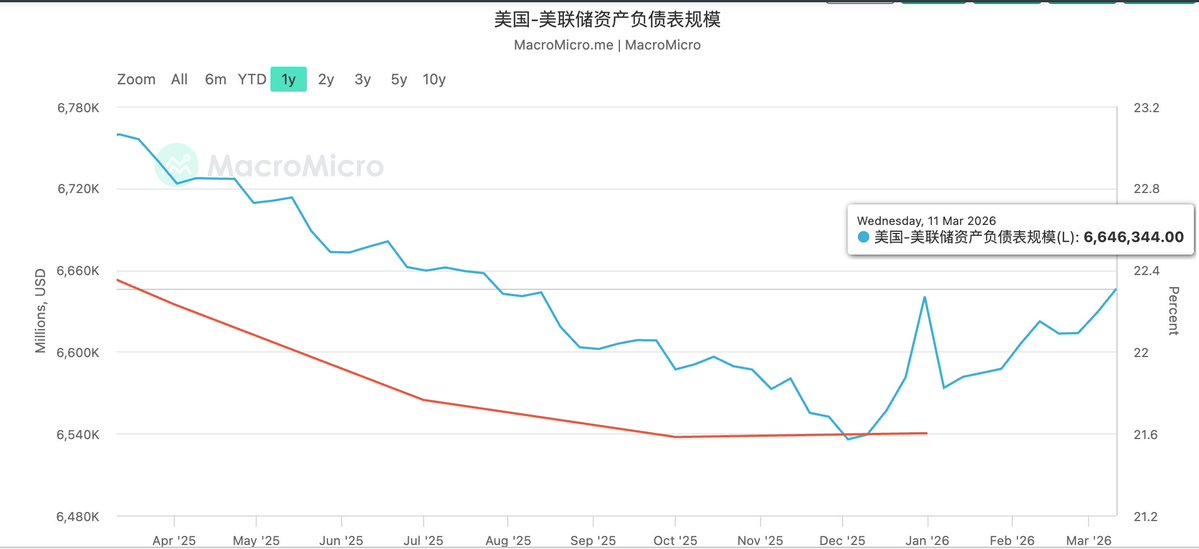
Task: Click the 6,480K left axis label
Action: [x=79, y=517]
